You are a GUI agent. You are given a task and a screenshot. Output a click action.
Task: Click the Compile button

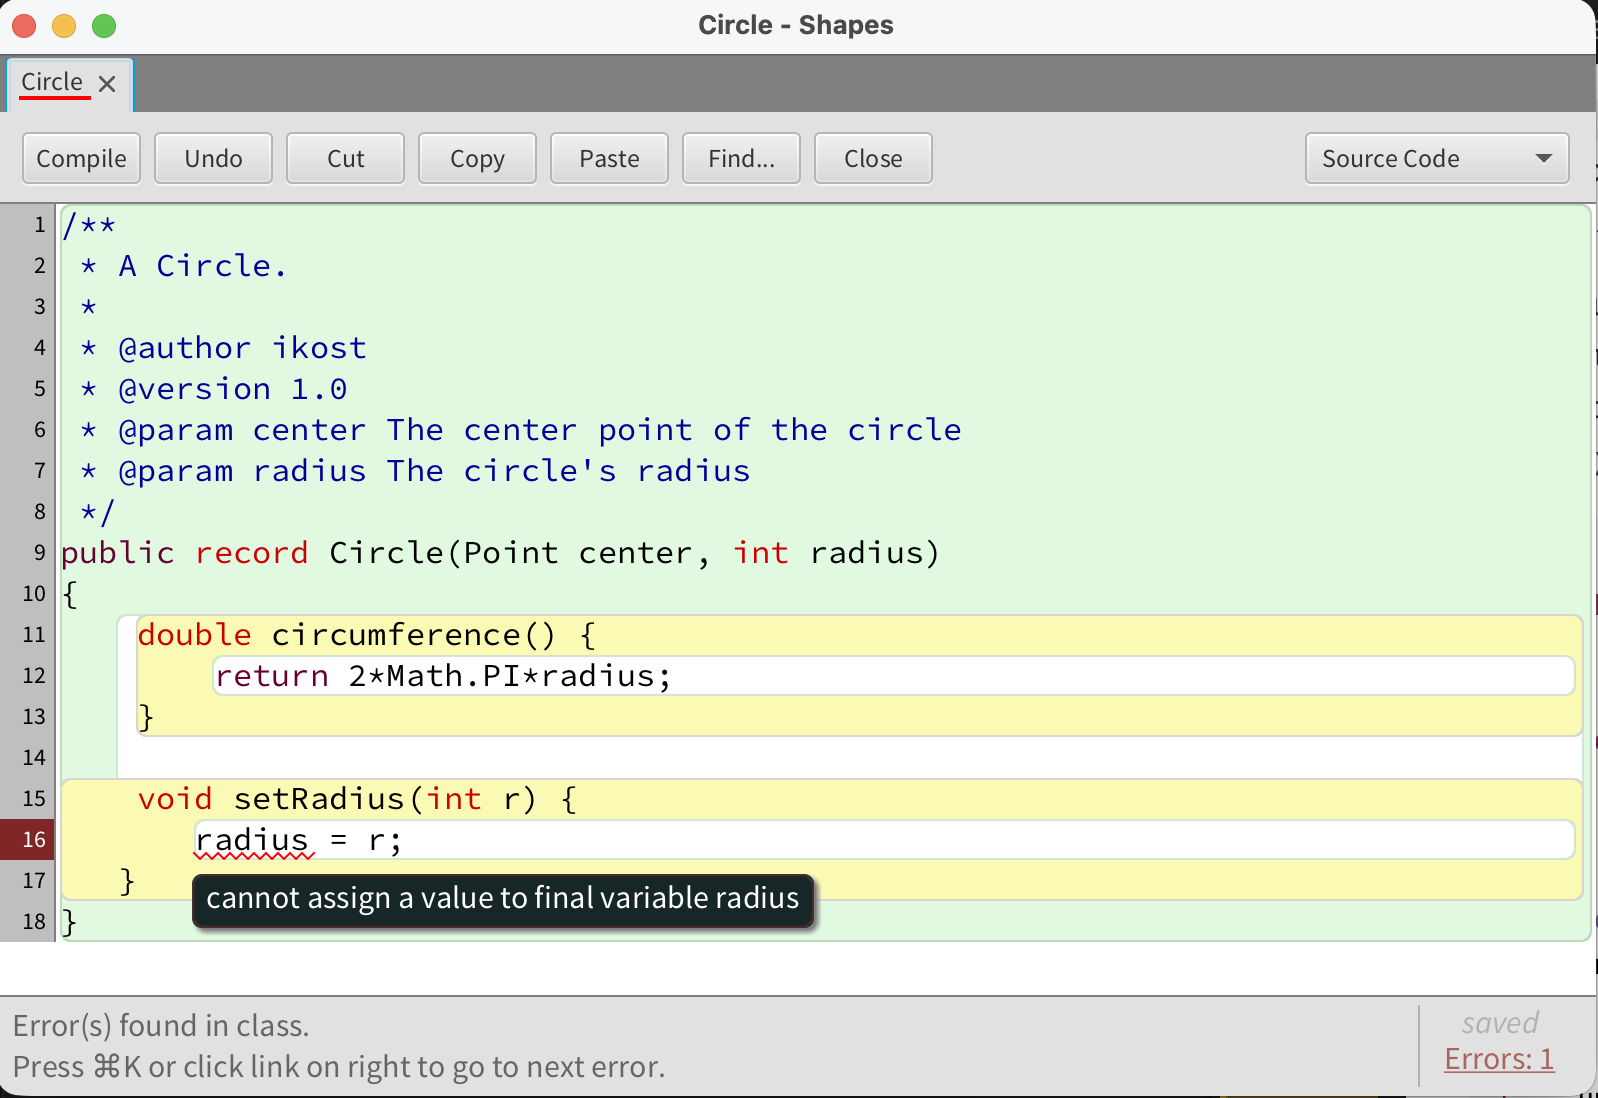81,159
